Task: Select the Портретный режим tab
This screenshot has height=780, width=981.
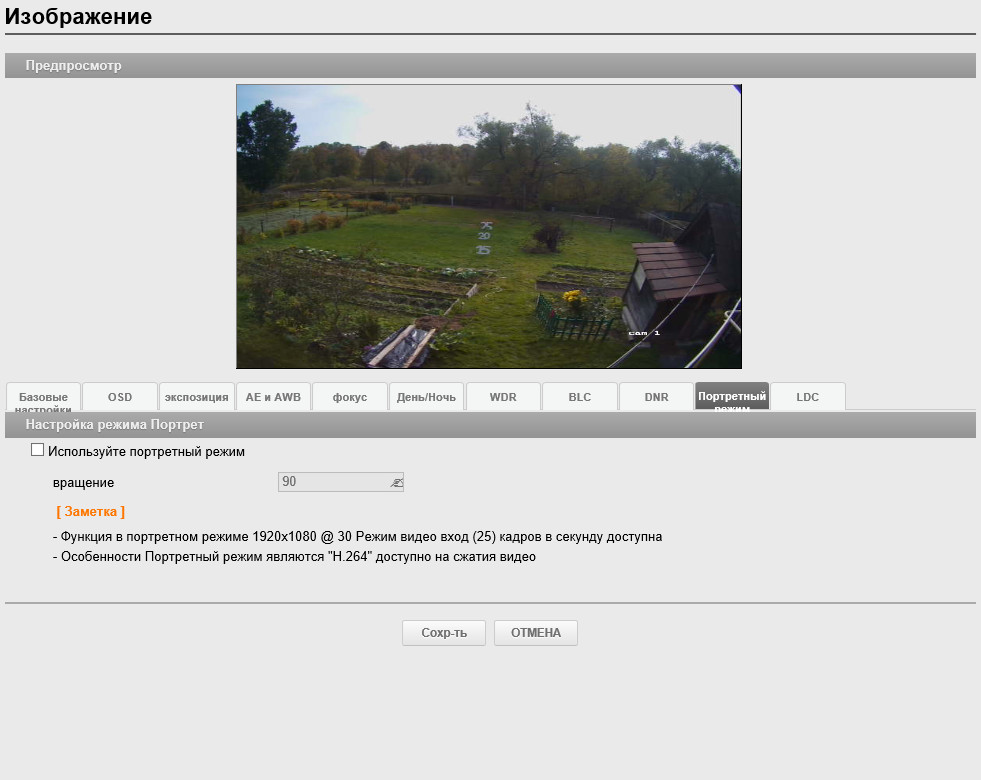Action: [x=732, y=397]
